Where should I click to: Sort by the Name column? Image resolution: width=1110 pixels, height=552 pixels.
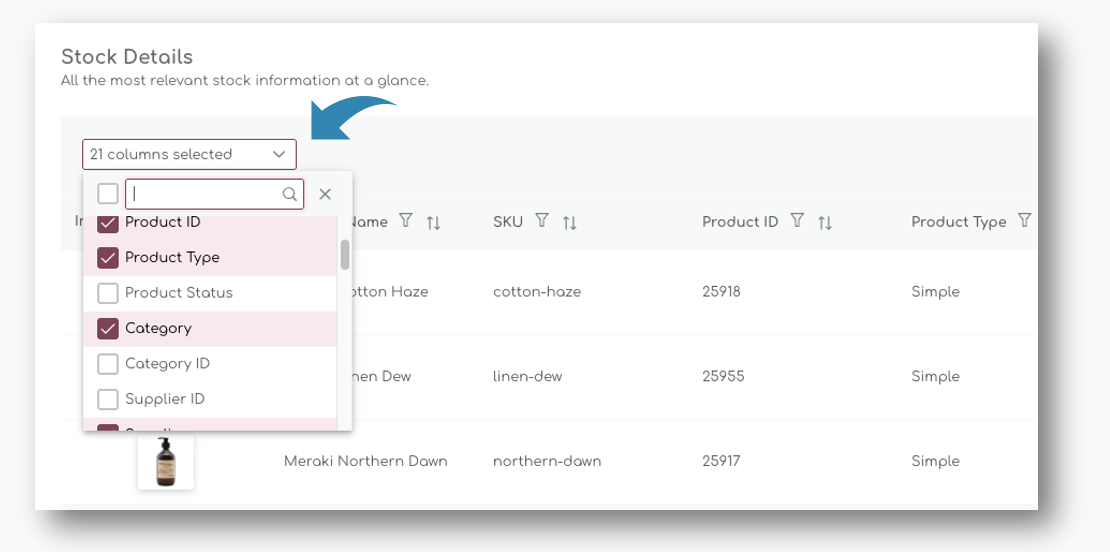(433, 222)
